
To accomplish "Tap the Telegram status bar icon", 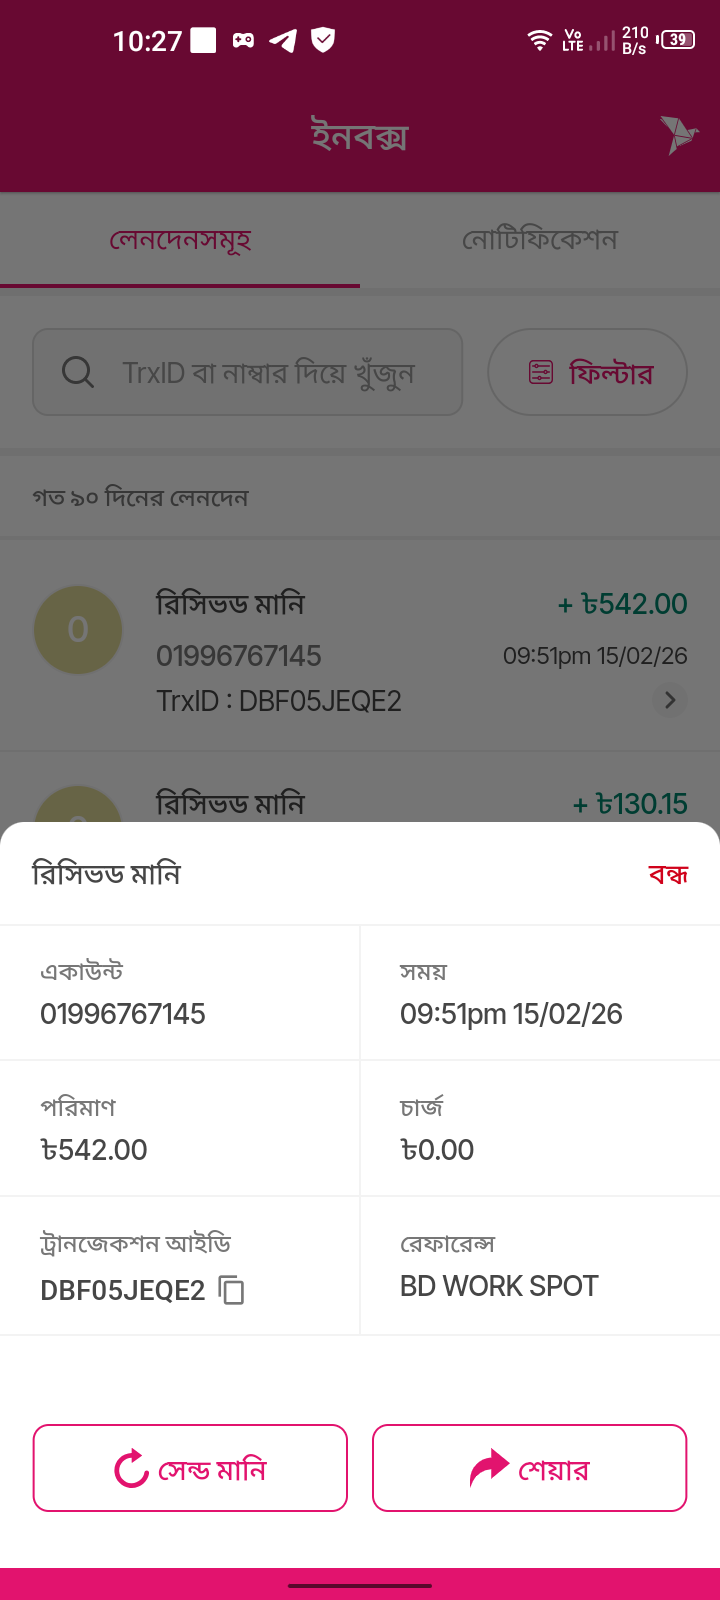I will point(283,40).
